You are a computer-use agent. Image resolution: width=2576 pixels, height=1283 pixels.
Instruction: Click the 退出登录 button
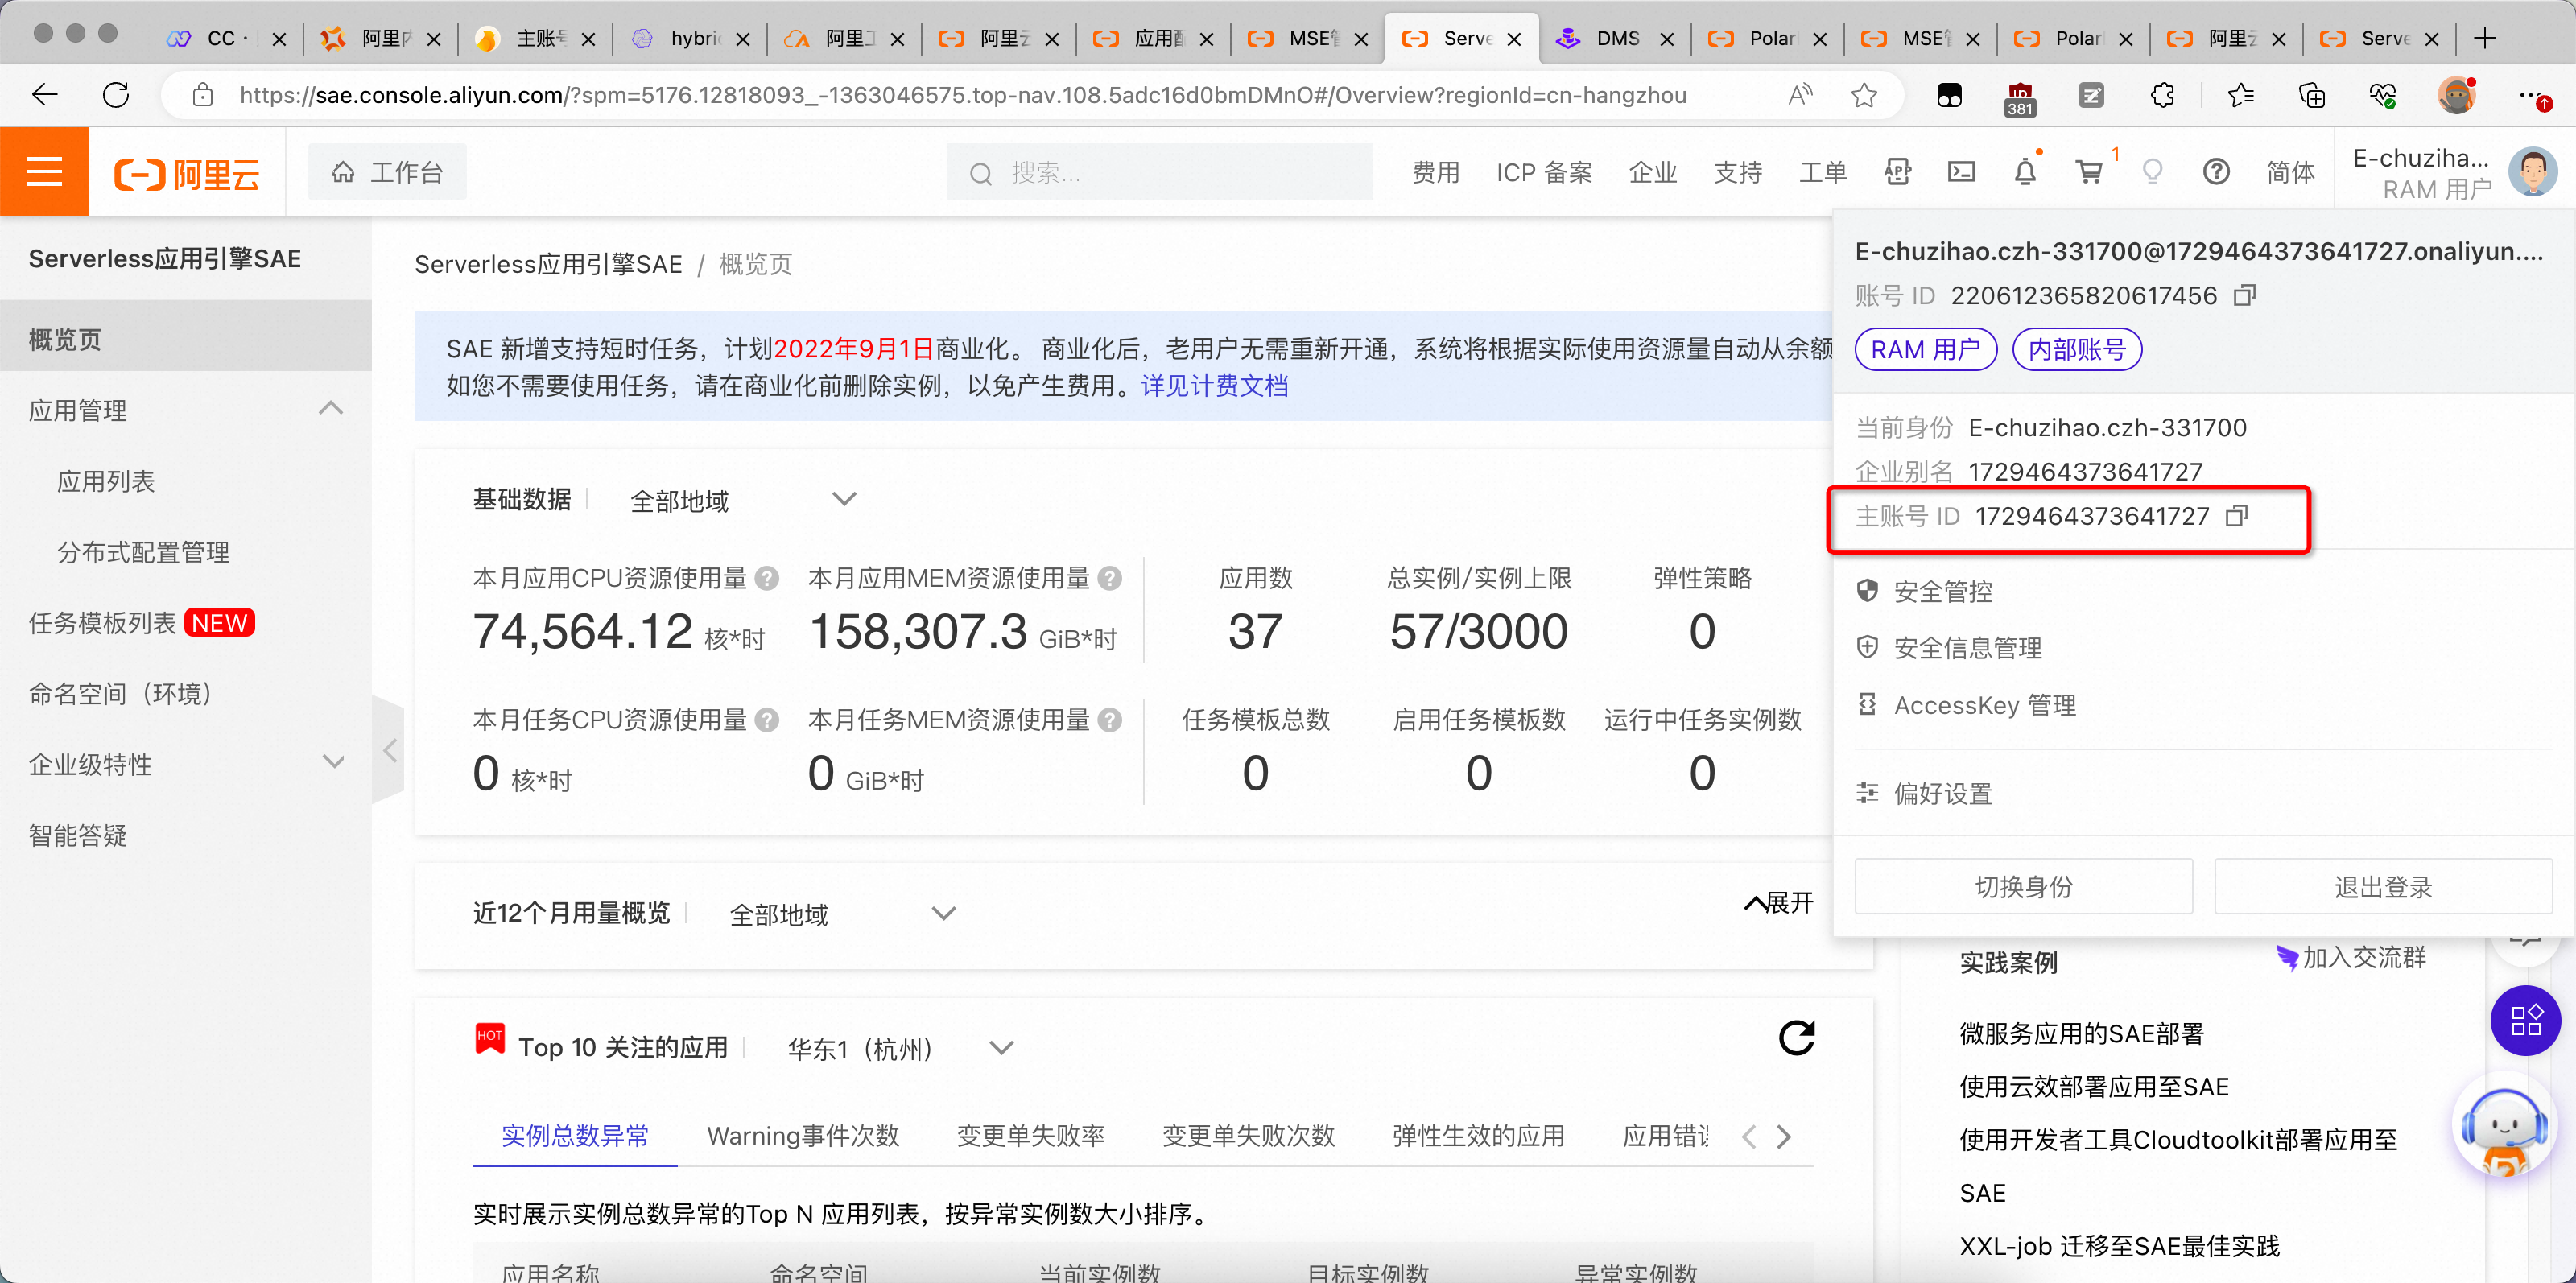coord(2382,886)
